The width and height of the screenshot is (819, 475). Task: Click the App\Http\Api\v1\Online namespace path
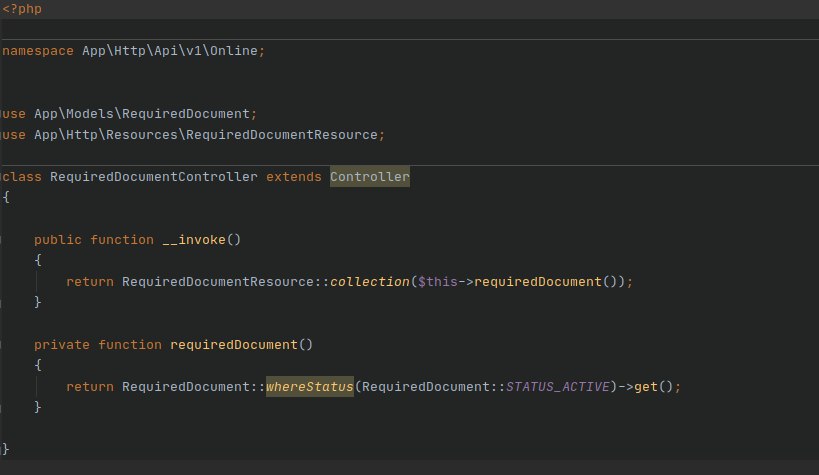(x=170, y=51)
